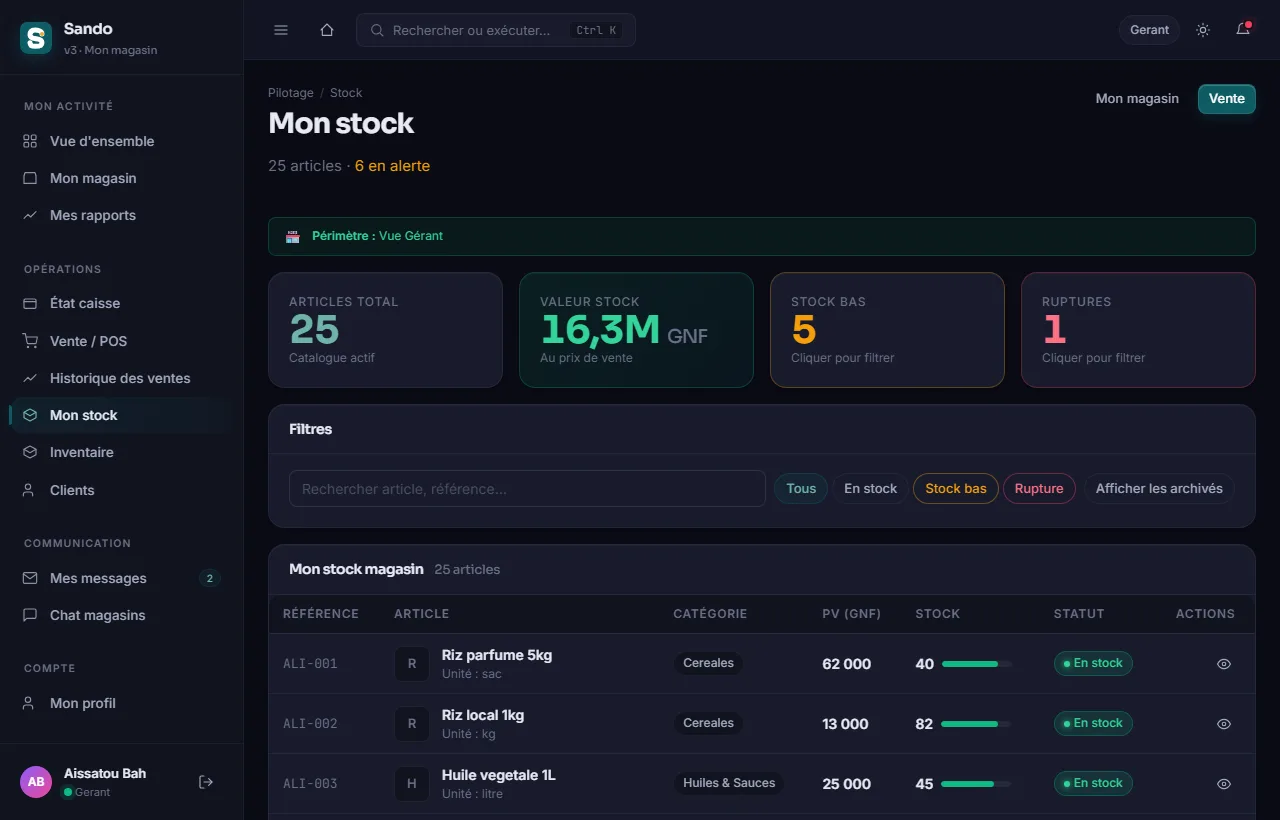Viewport: 1280px width, 820px height.
Task: Filter by Stock bas chip
Action: pyautogui.click(x=956, y=489)
